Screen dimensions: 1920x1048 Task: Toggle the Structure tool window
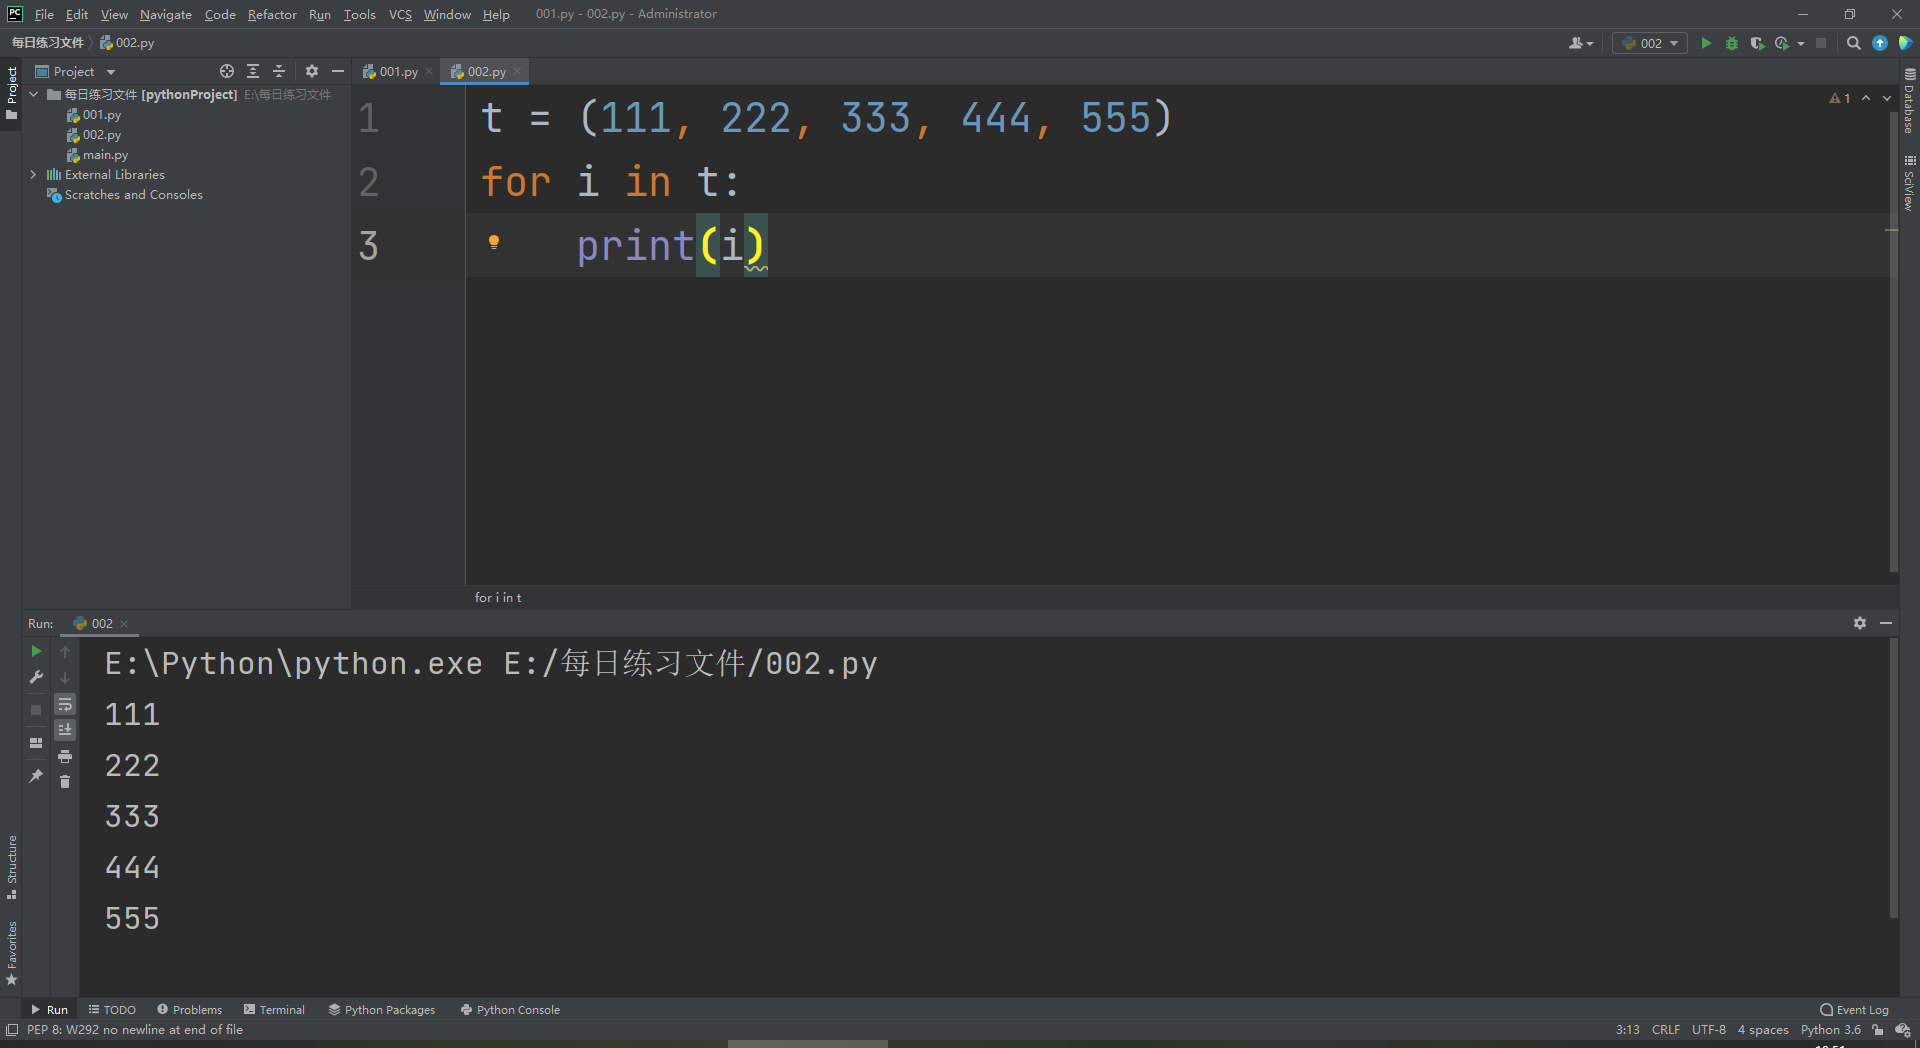click(11, 866)
